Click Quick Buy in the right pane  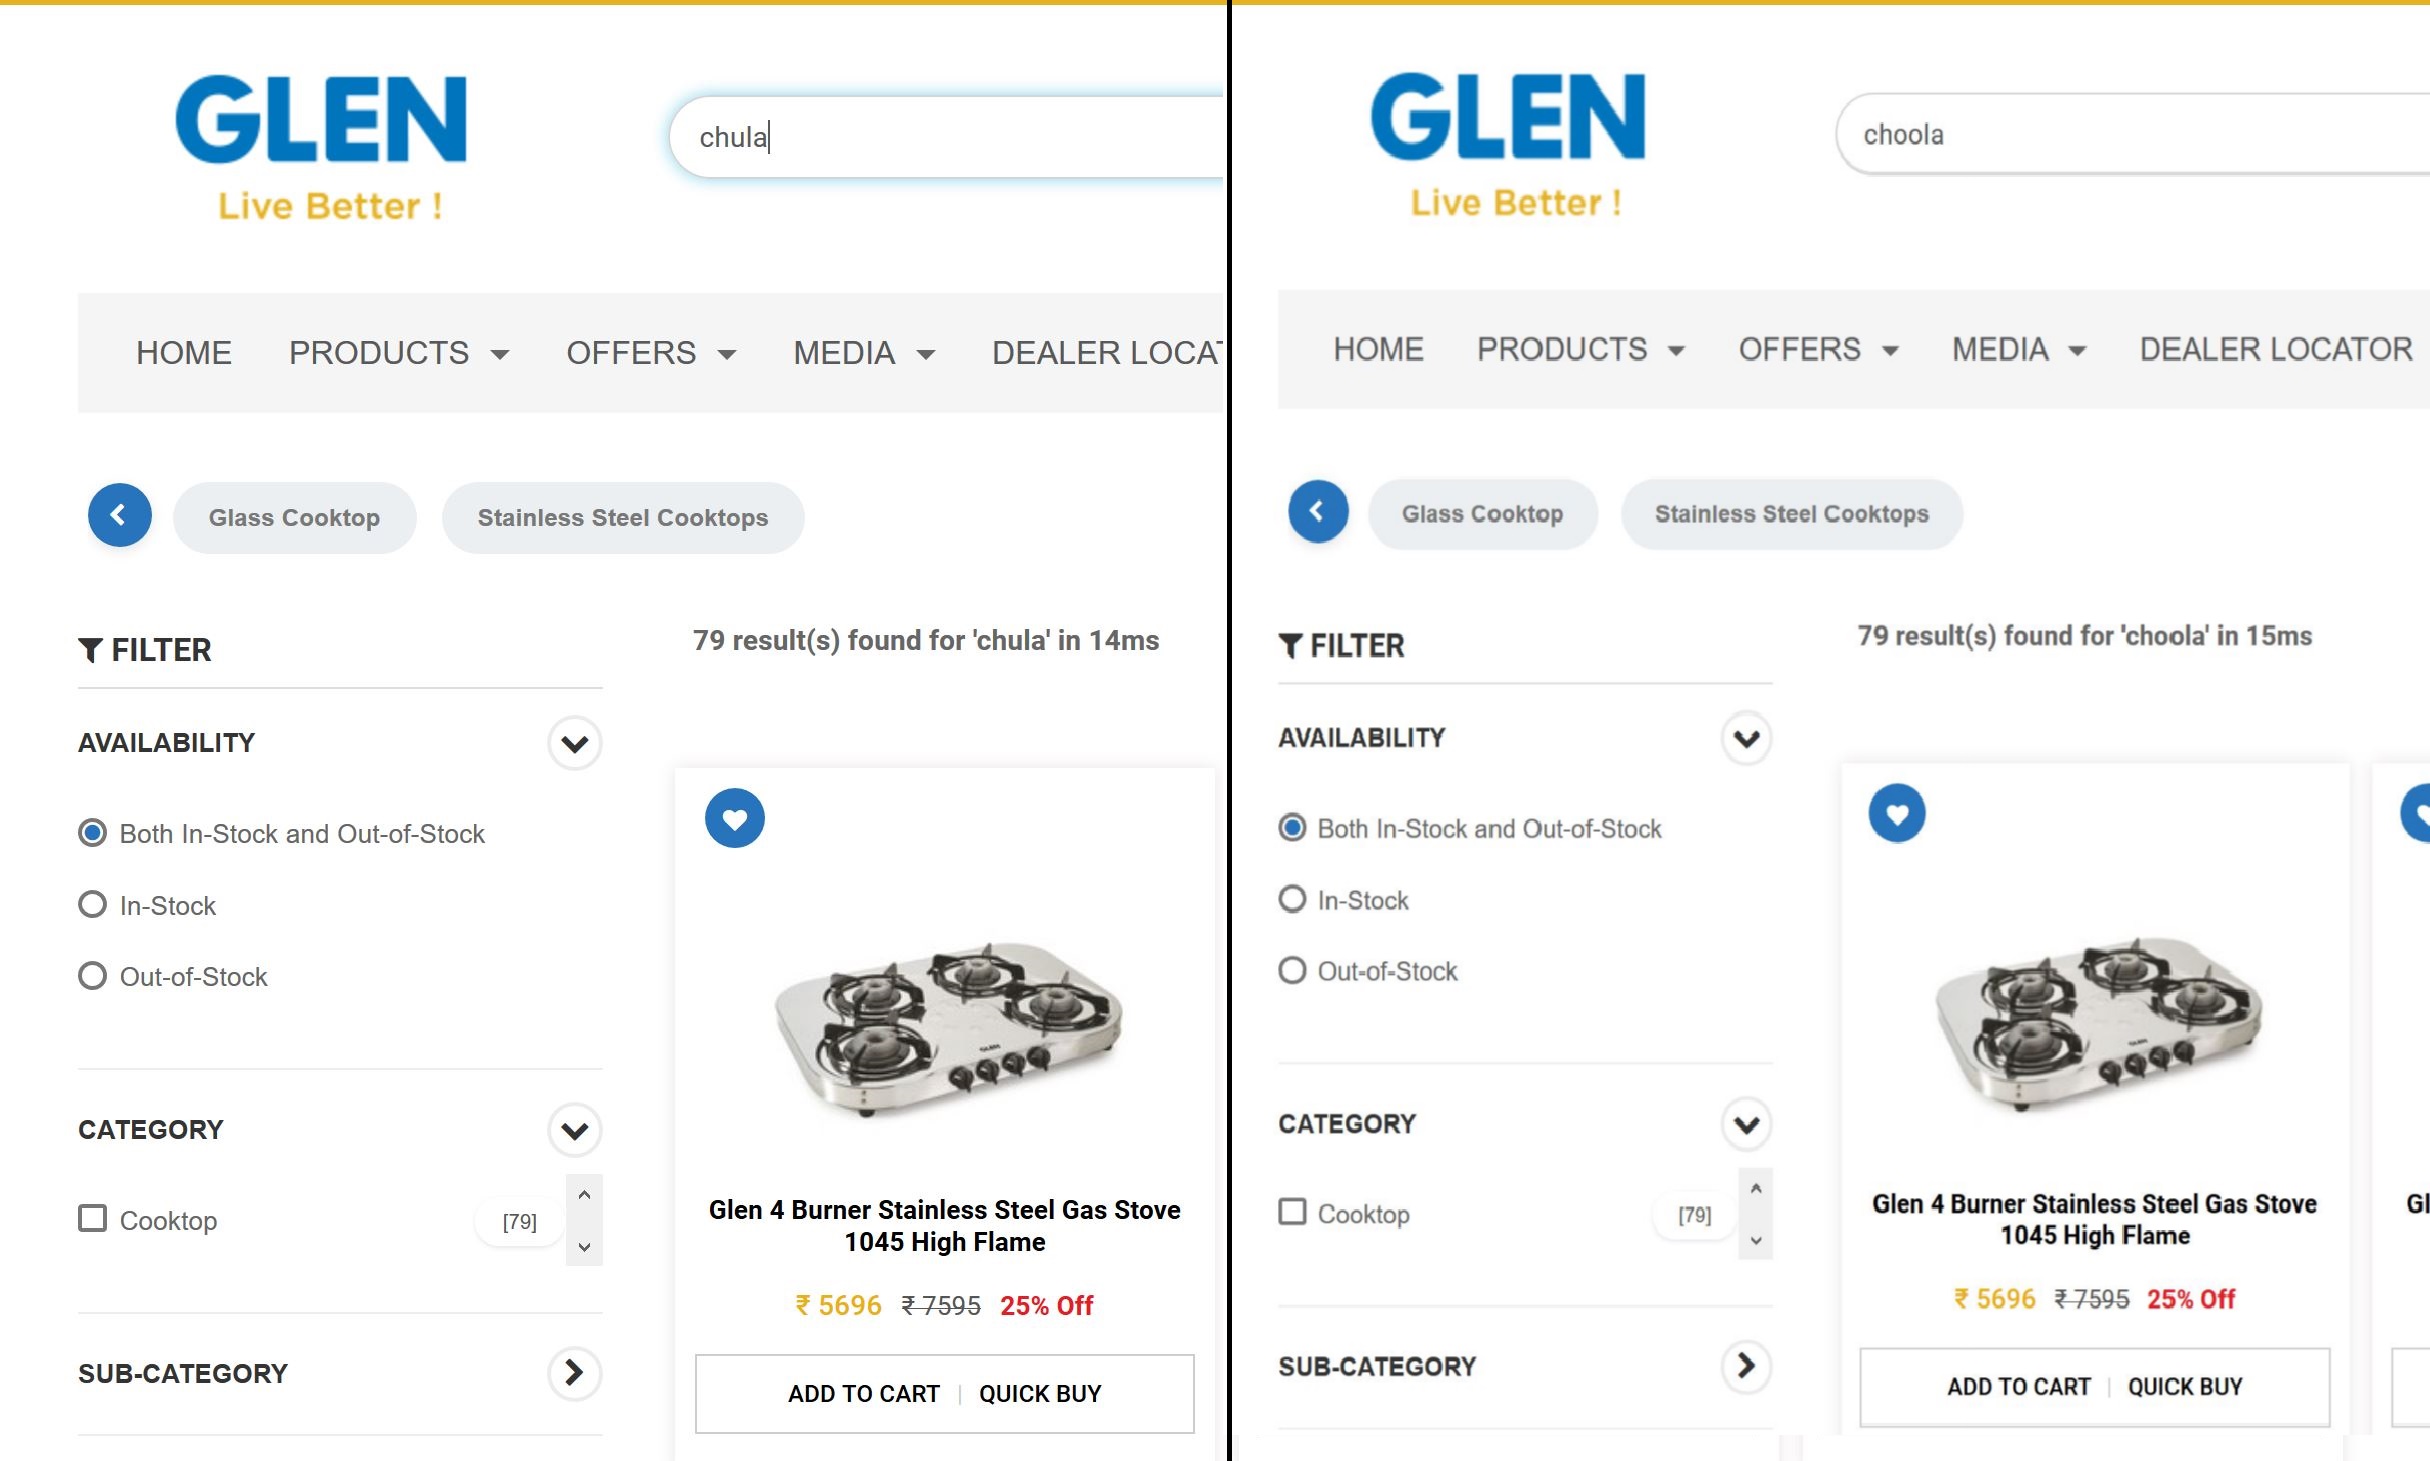click(x=2184, y=1387)
